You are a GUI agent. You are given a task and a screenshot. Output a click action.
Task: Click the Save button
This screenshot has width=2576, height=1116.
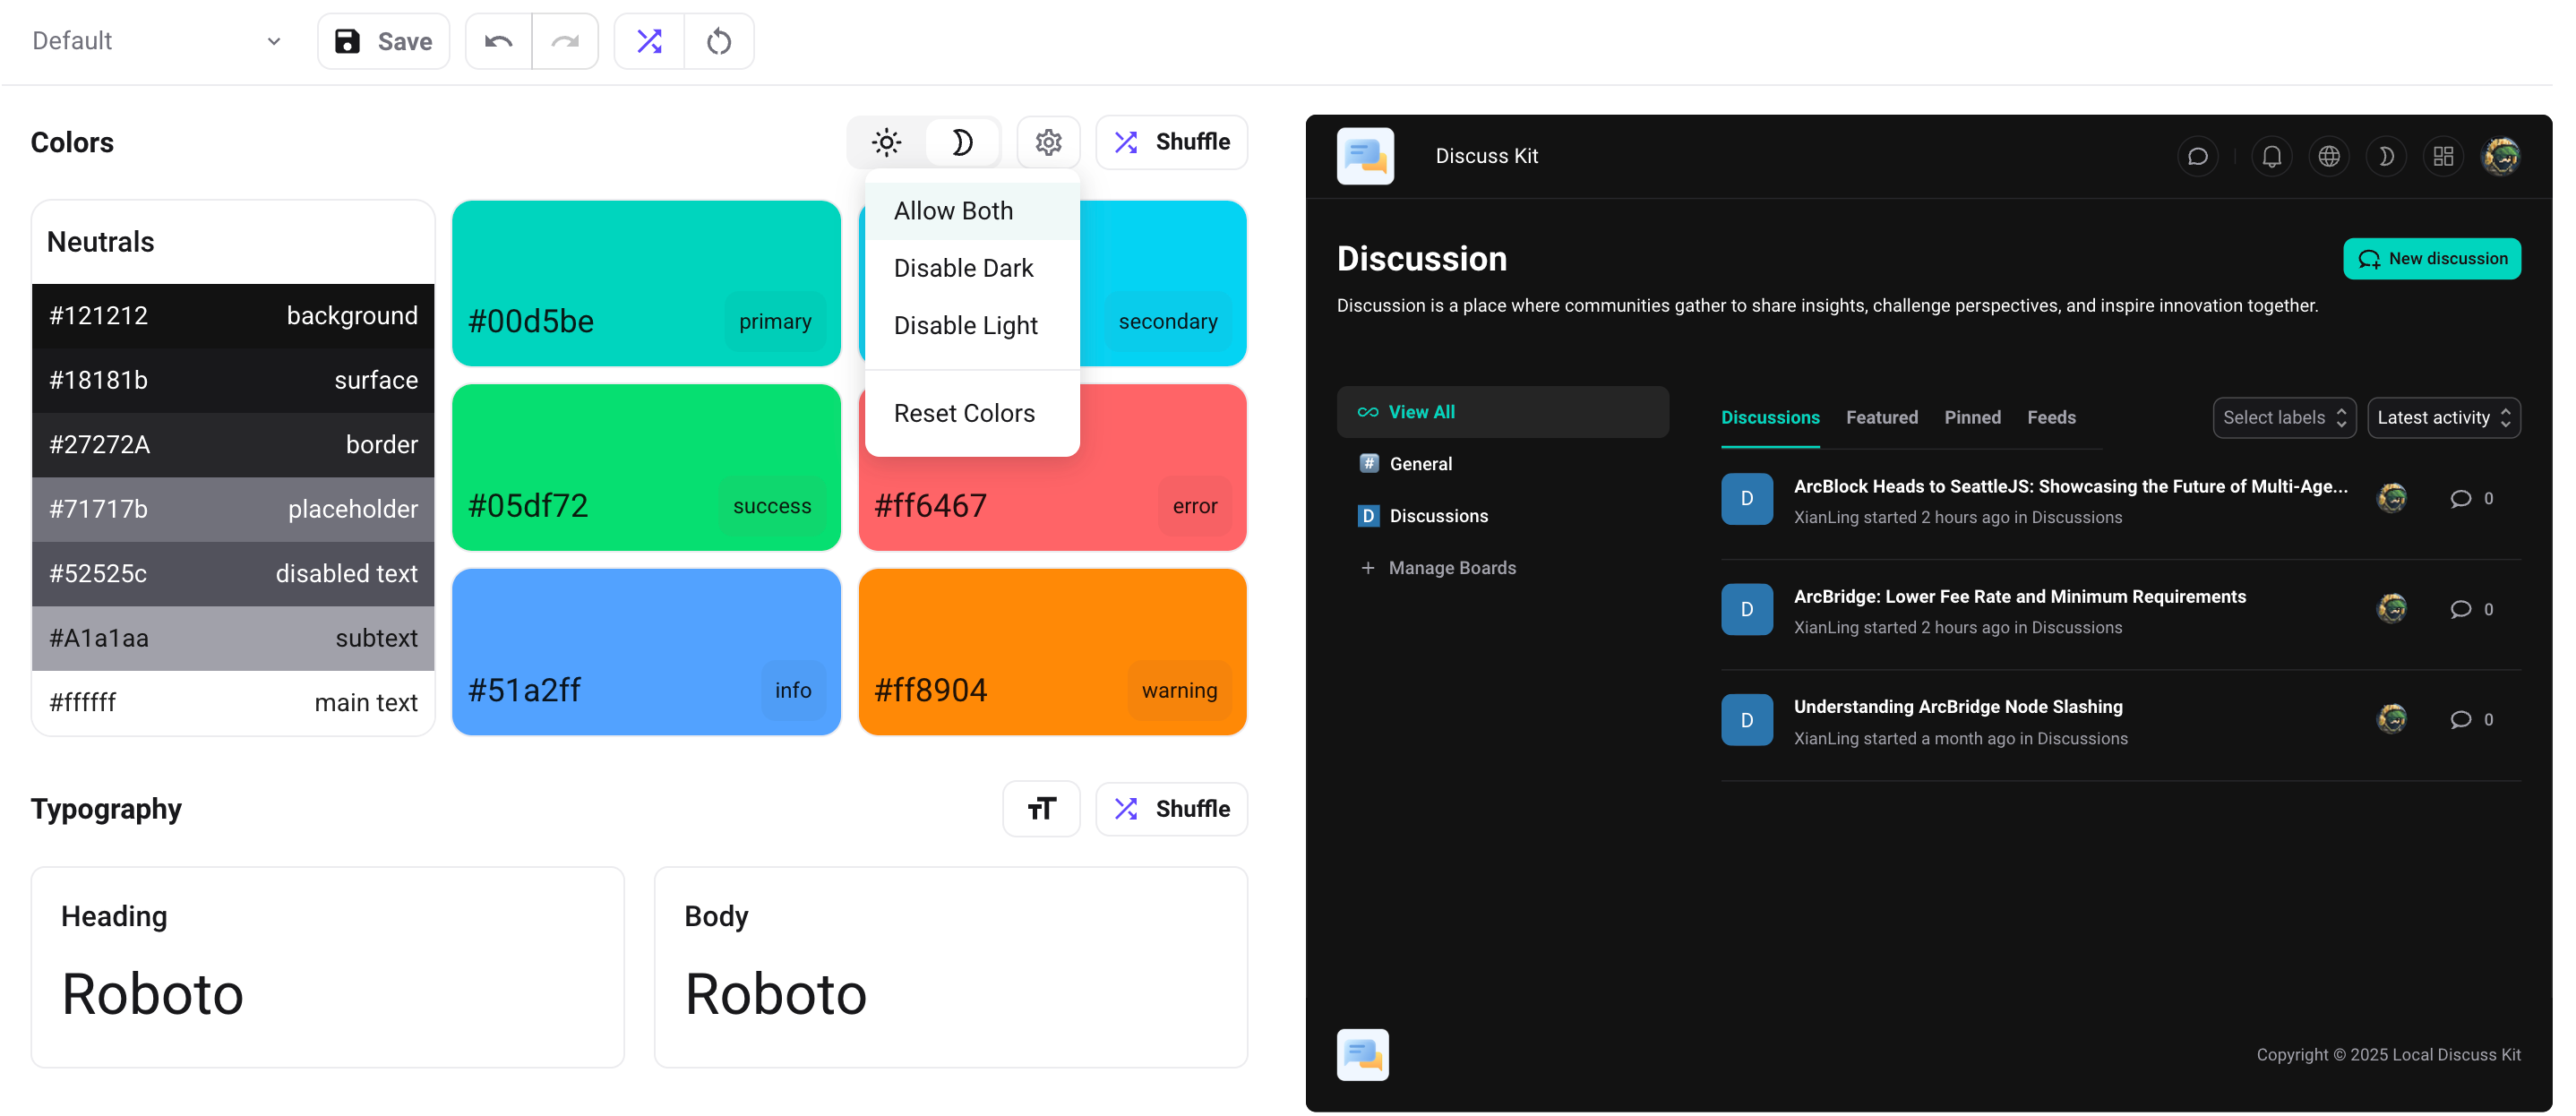click(x=384, y=41)
